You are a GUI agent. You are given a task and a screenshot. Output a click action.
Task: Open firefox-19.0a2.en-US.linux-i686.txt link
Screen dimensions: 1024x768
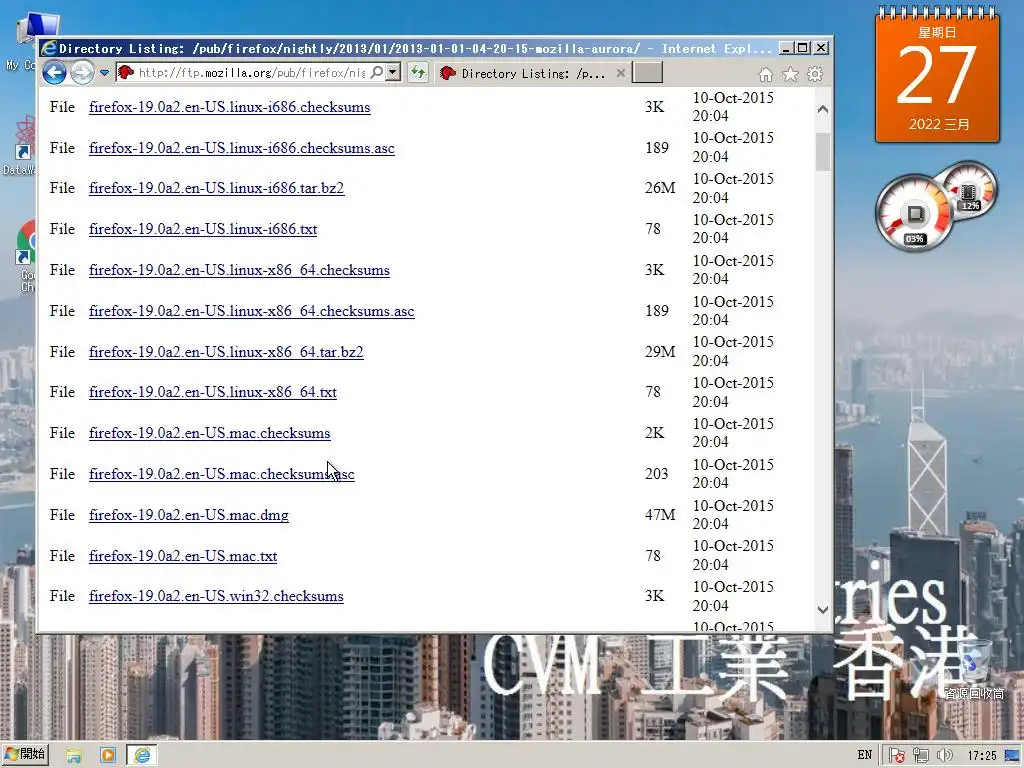pos(203,229)
